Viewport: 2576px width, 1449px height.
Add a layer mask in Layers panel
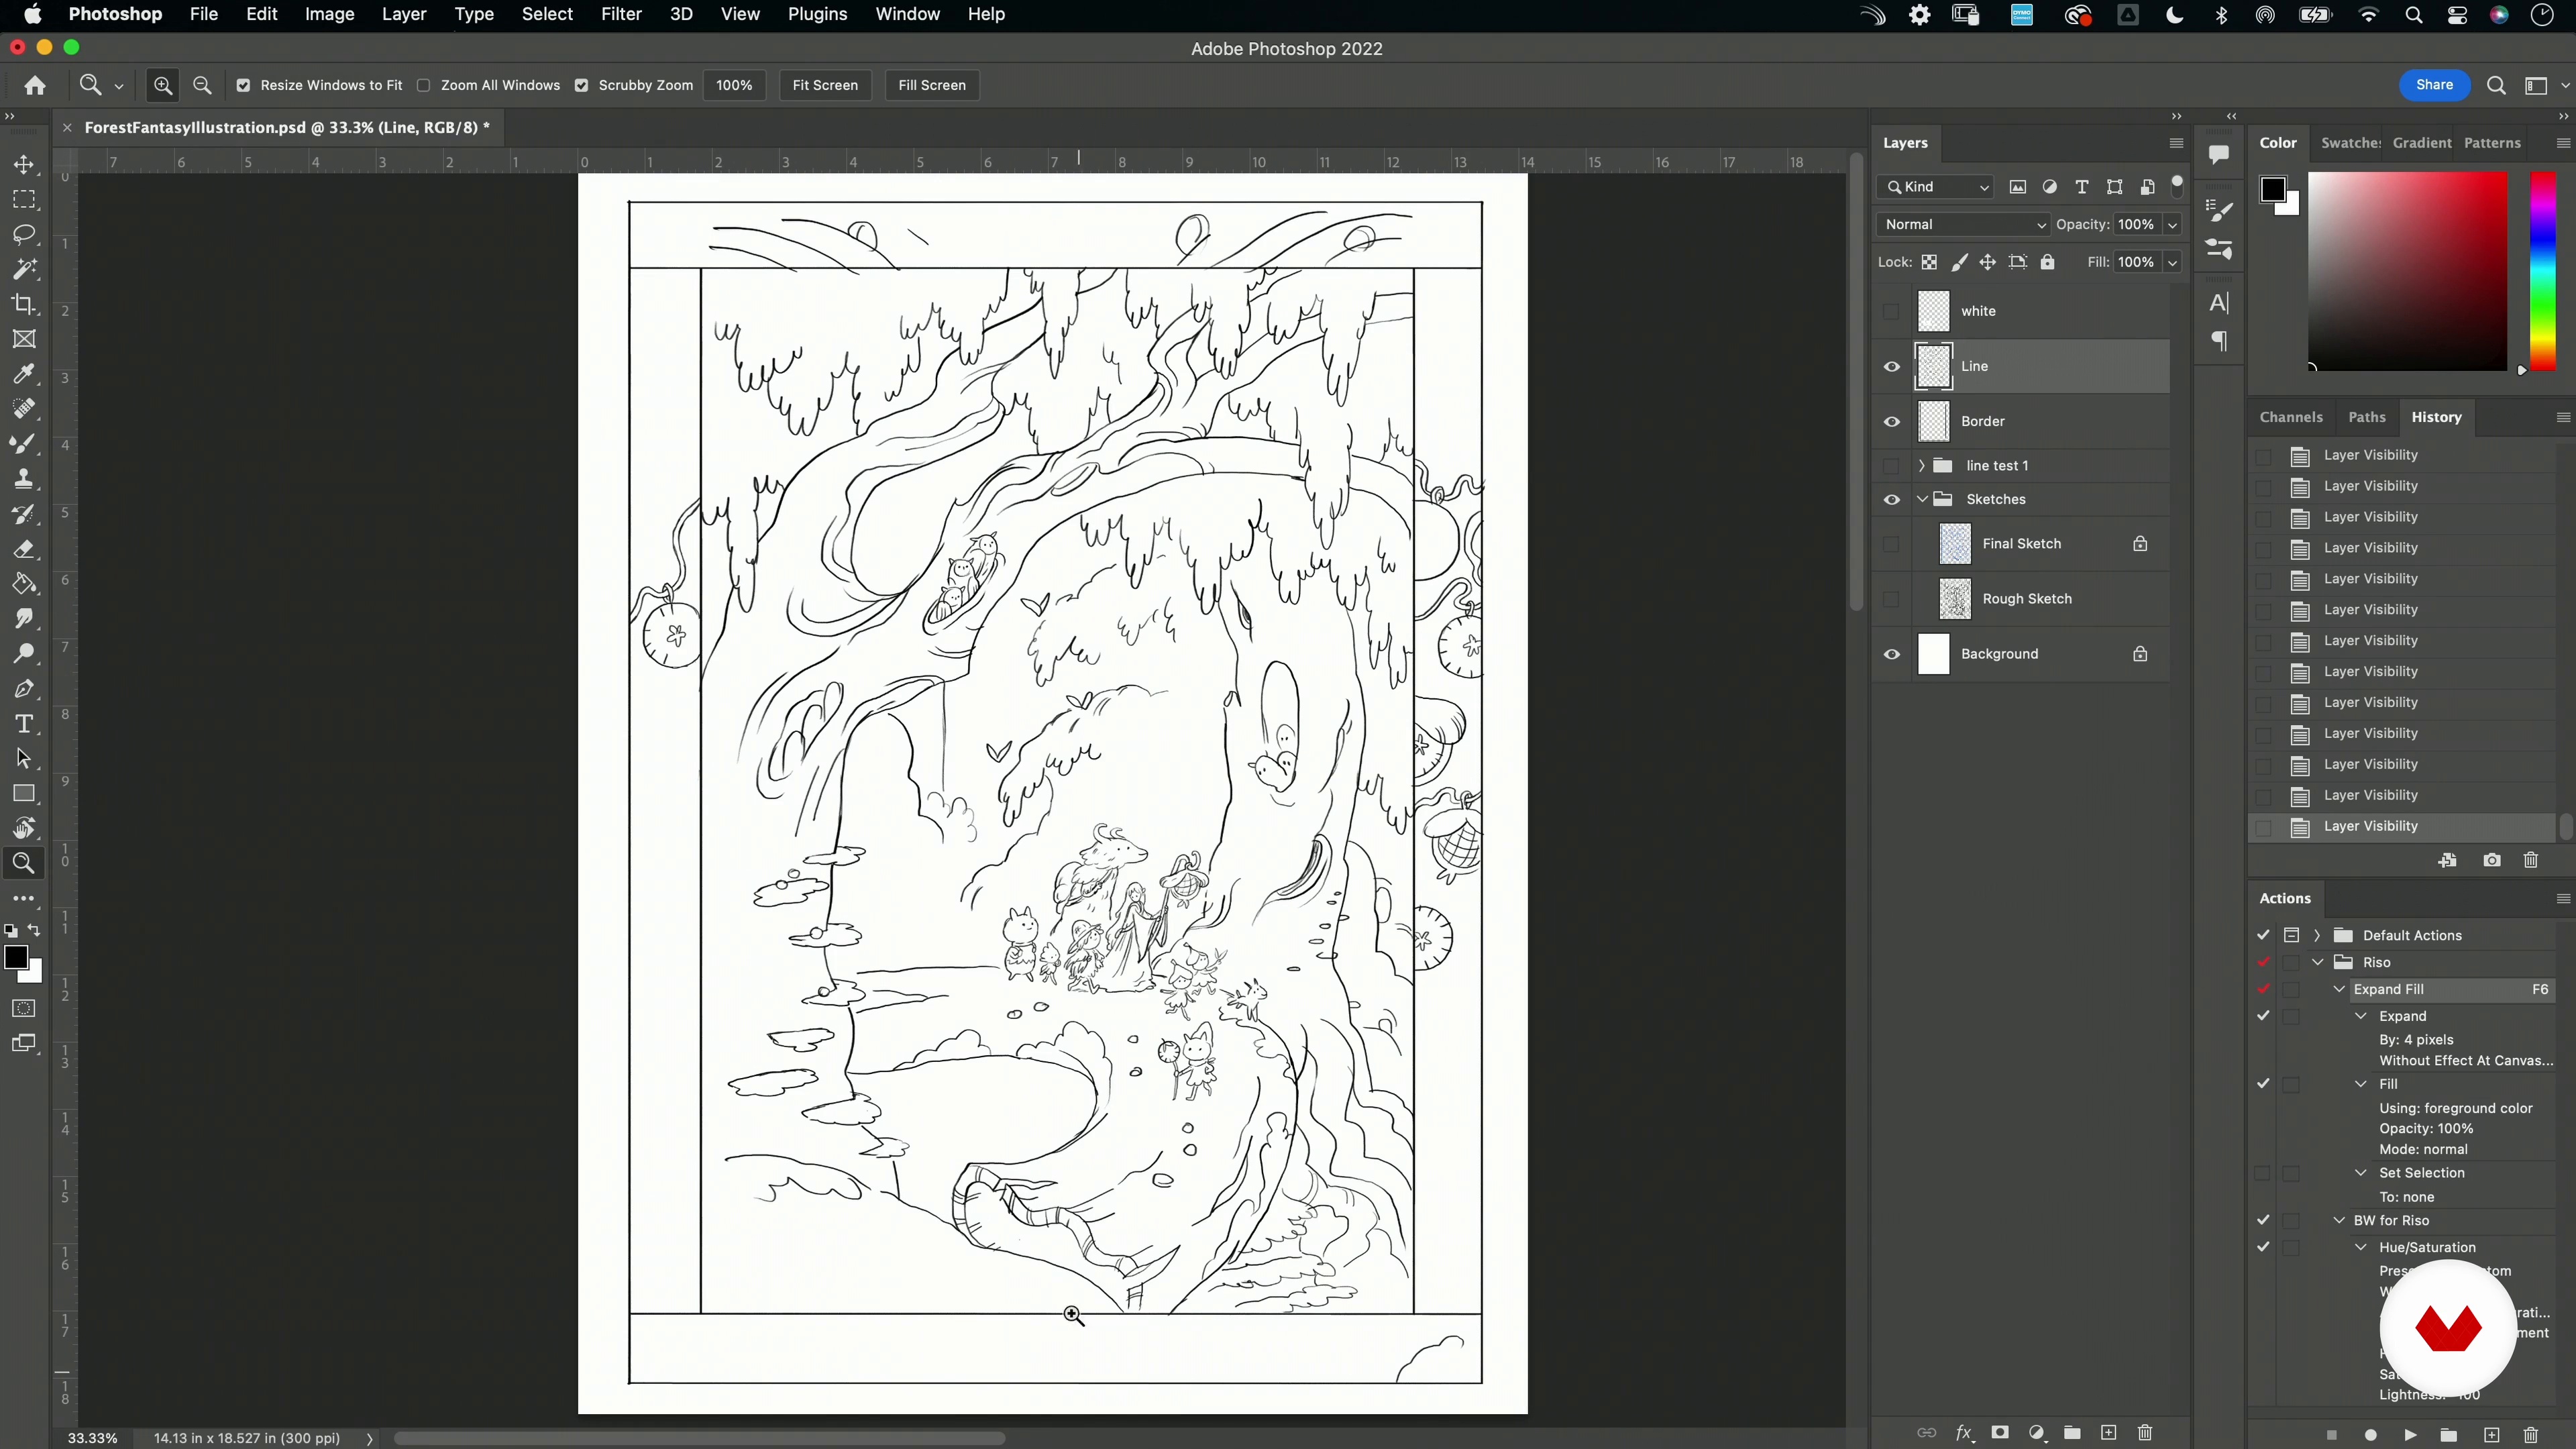2000,1433
